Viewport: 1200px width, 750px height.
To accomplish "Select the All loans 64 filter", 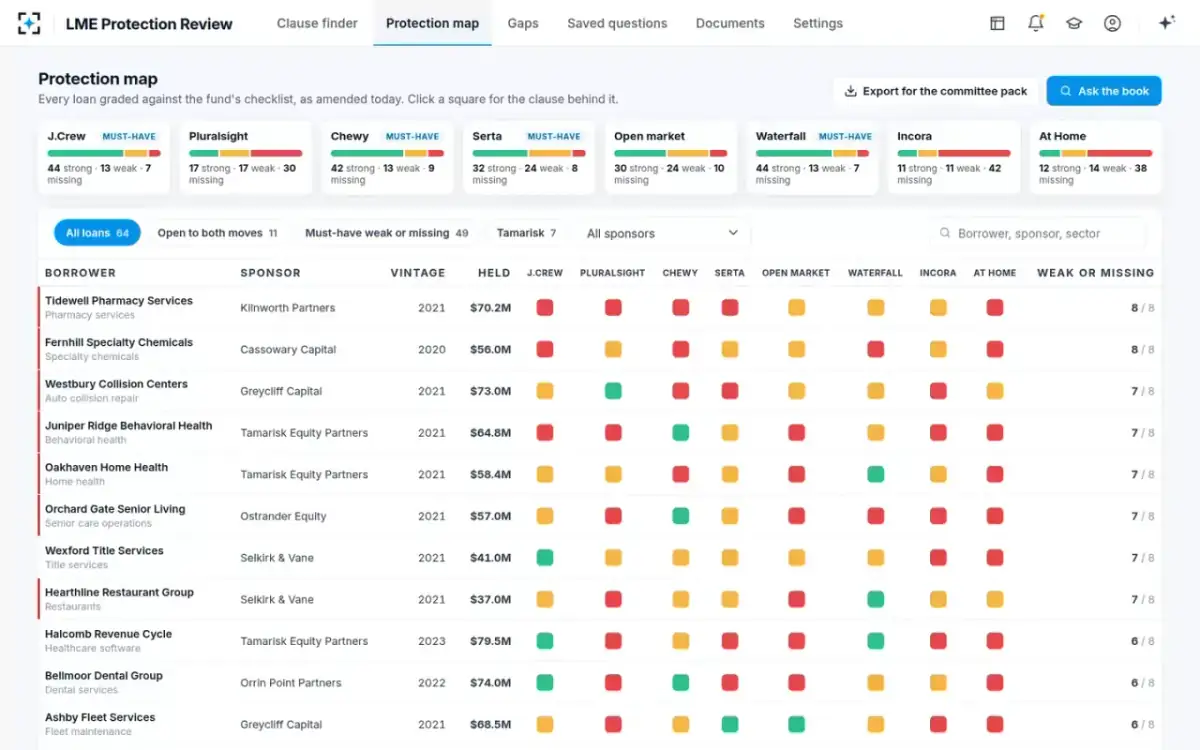I will 97,233.
